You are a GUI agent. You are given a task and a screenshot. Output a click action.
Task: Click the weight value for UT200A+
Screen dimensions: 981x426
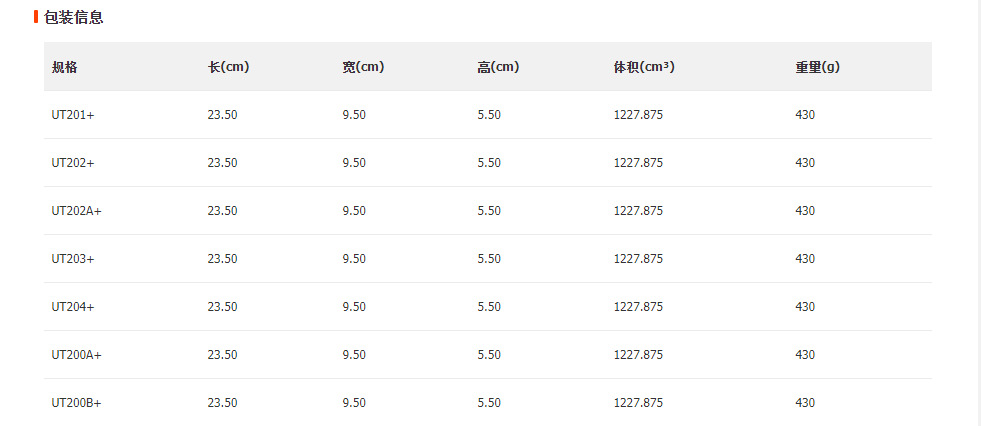coord(805,355)
